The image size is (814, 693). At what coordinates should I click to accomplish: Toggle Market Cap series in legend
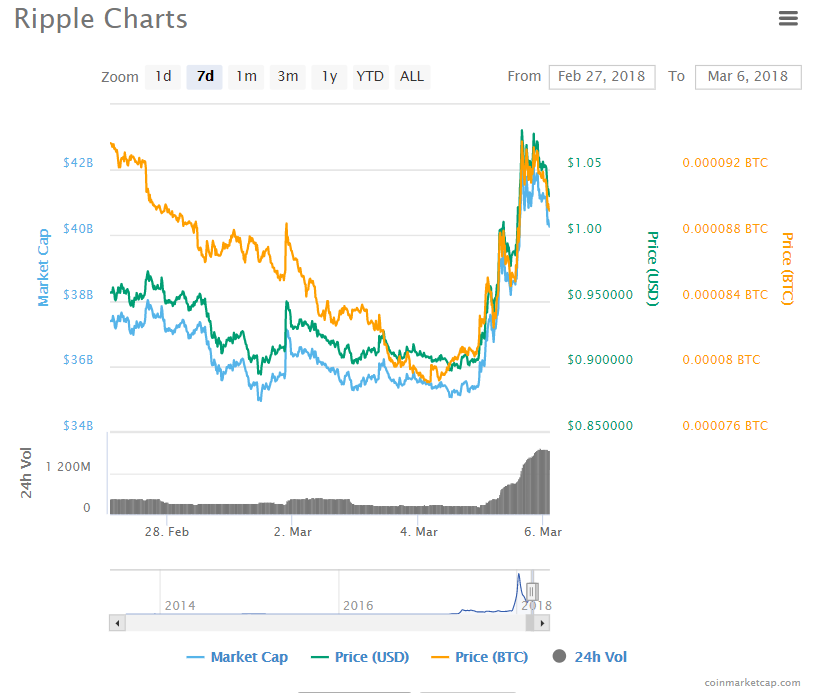(237, 657)
